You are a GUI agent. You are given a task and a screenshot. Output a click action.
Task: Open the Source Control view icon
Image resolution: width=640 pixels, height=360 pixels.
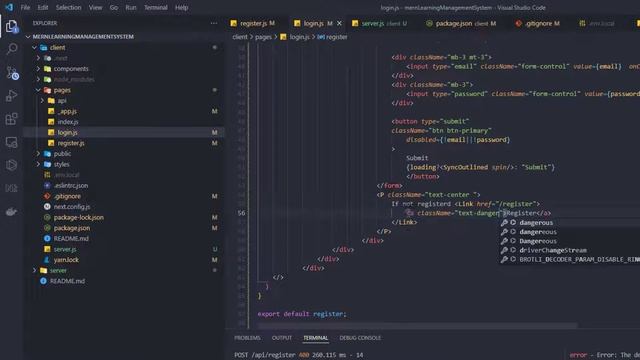12,73
